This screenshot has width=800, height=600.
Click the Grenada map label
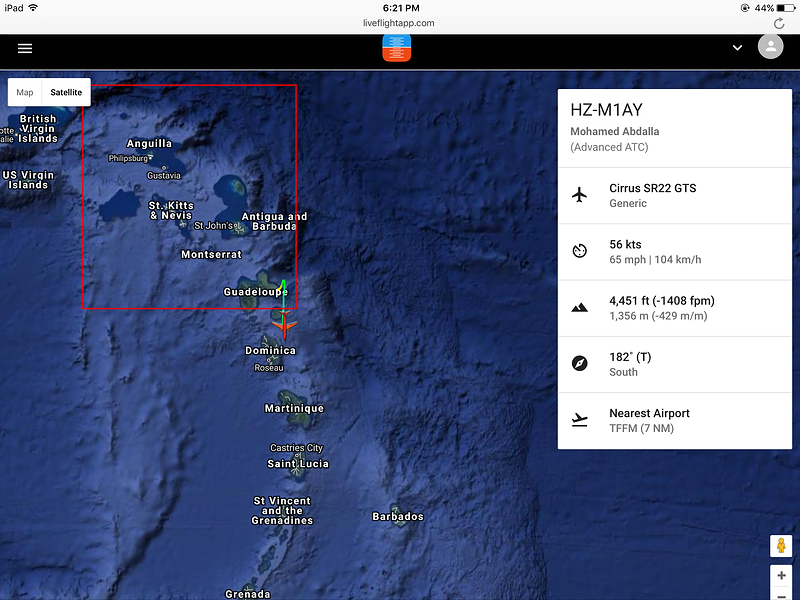point(247,594)
